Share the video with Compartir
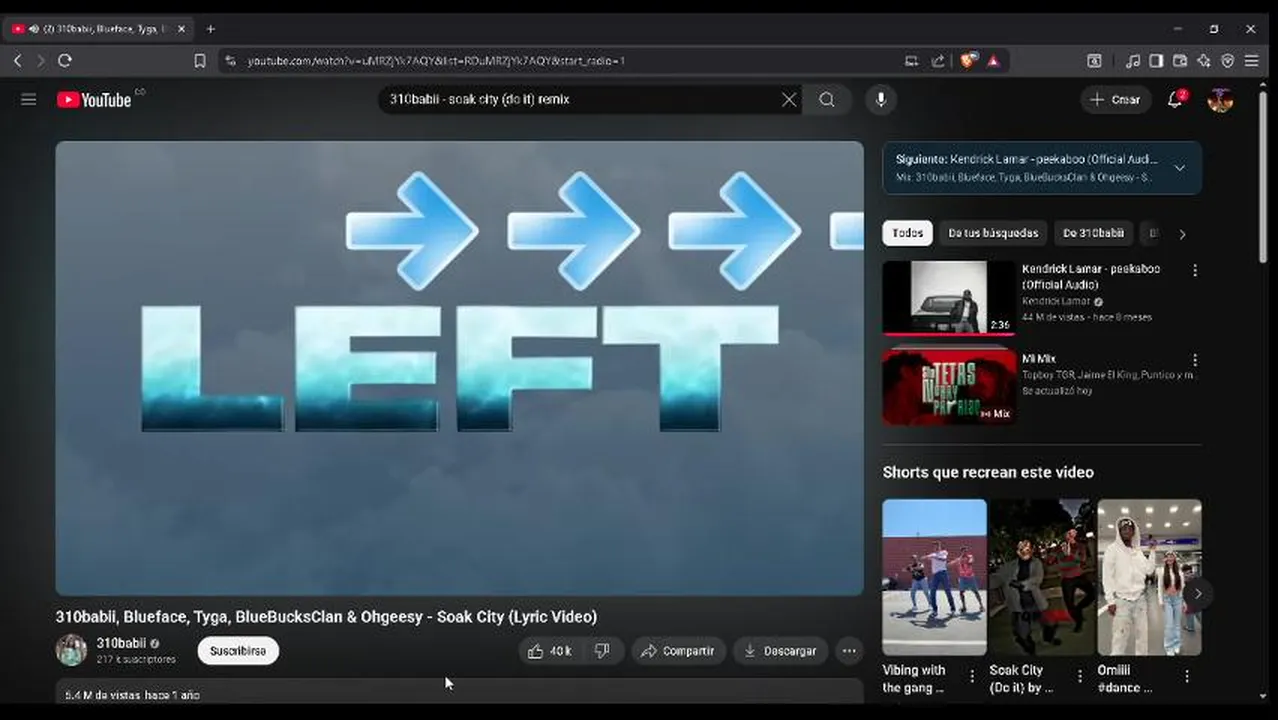Screen dimensions: 1278x720 click(678, 651)
